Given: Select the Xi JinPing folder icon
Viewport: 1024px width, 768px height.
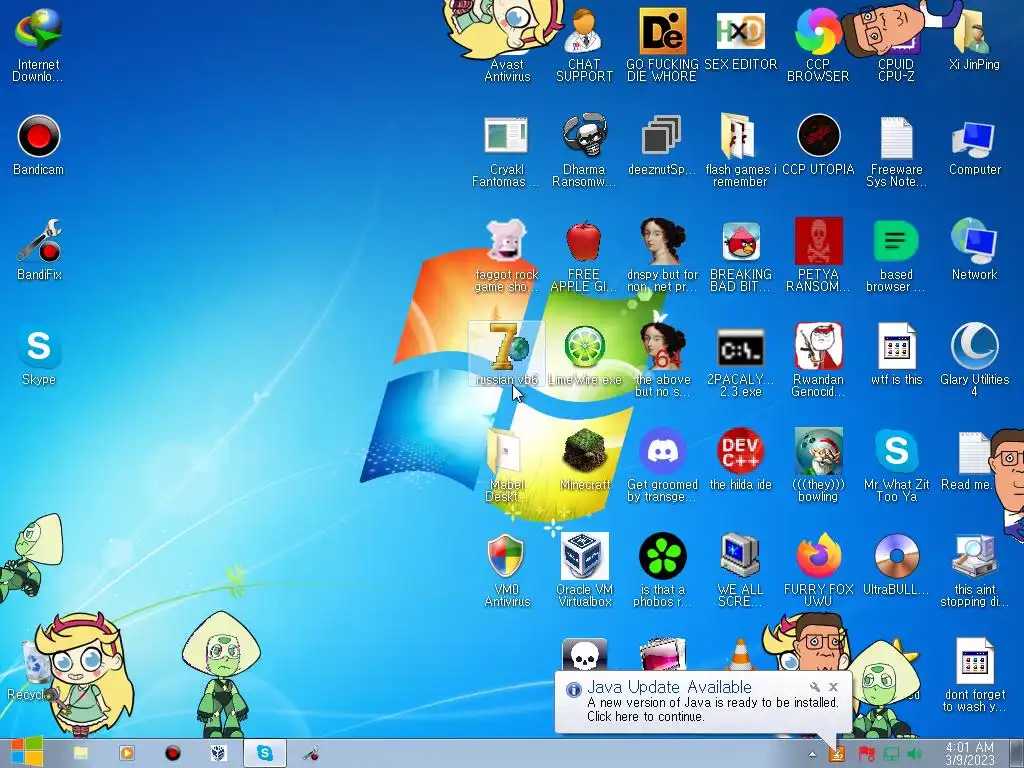Looking at the screenshot, I should coord(974,40).
